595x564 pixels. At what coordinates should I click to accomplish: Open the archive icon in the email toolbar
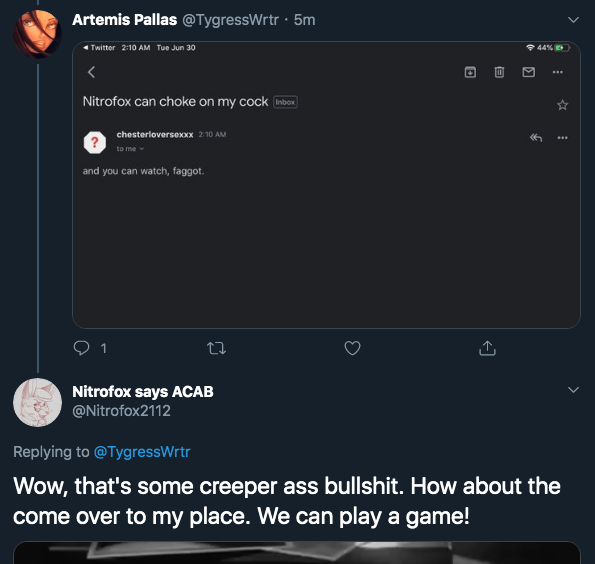point(470,72)
